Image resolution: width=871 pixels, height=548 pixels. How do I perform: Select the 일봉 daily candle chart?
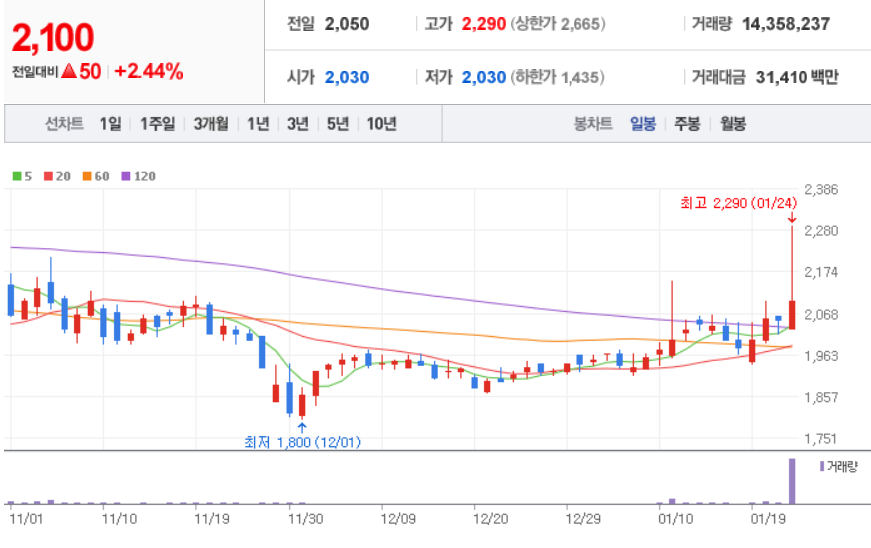[x=643, y=123]
